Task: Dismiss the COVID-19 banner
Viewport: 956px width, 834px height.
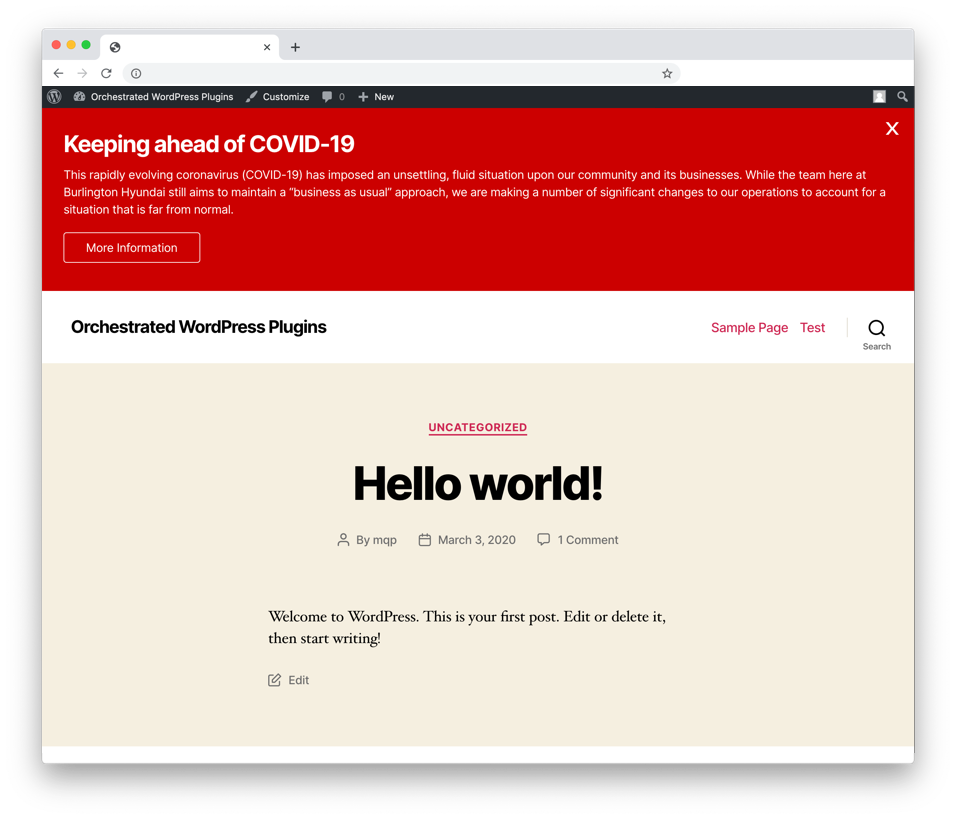Action: 892,128
